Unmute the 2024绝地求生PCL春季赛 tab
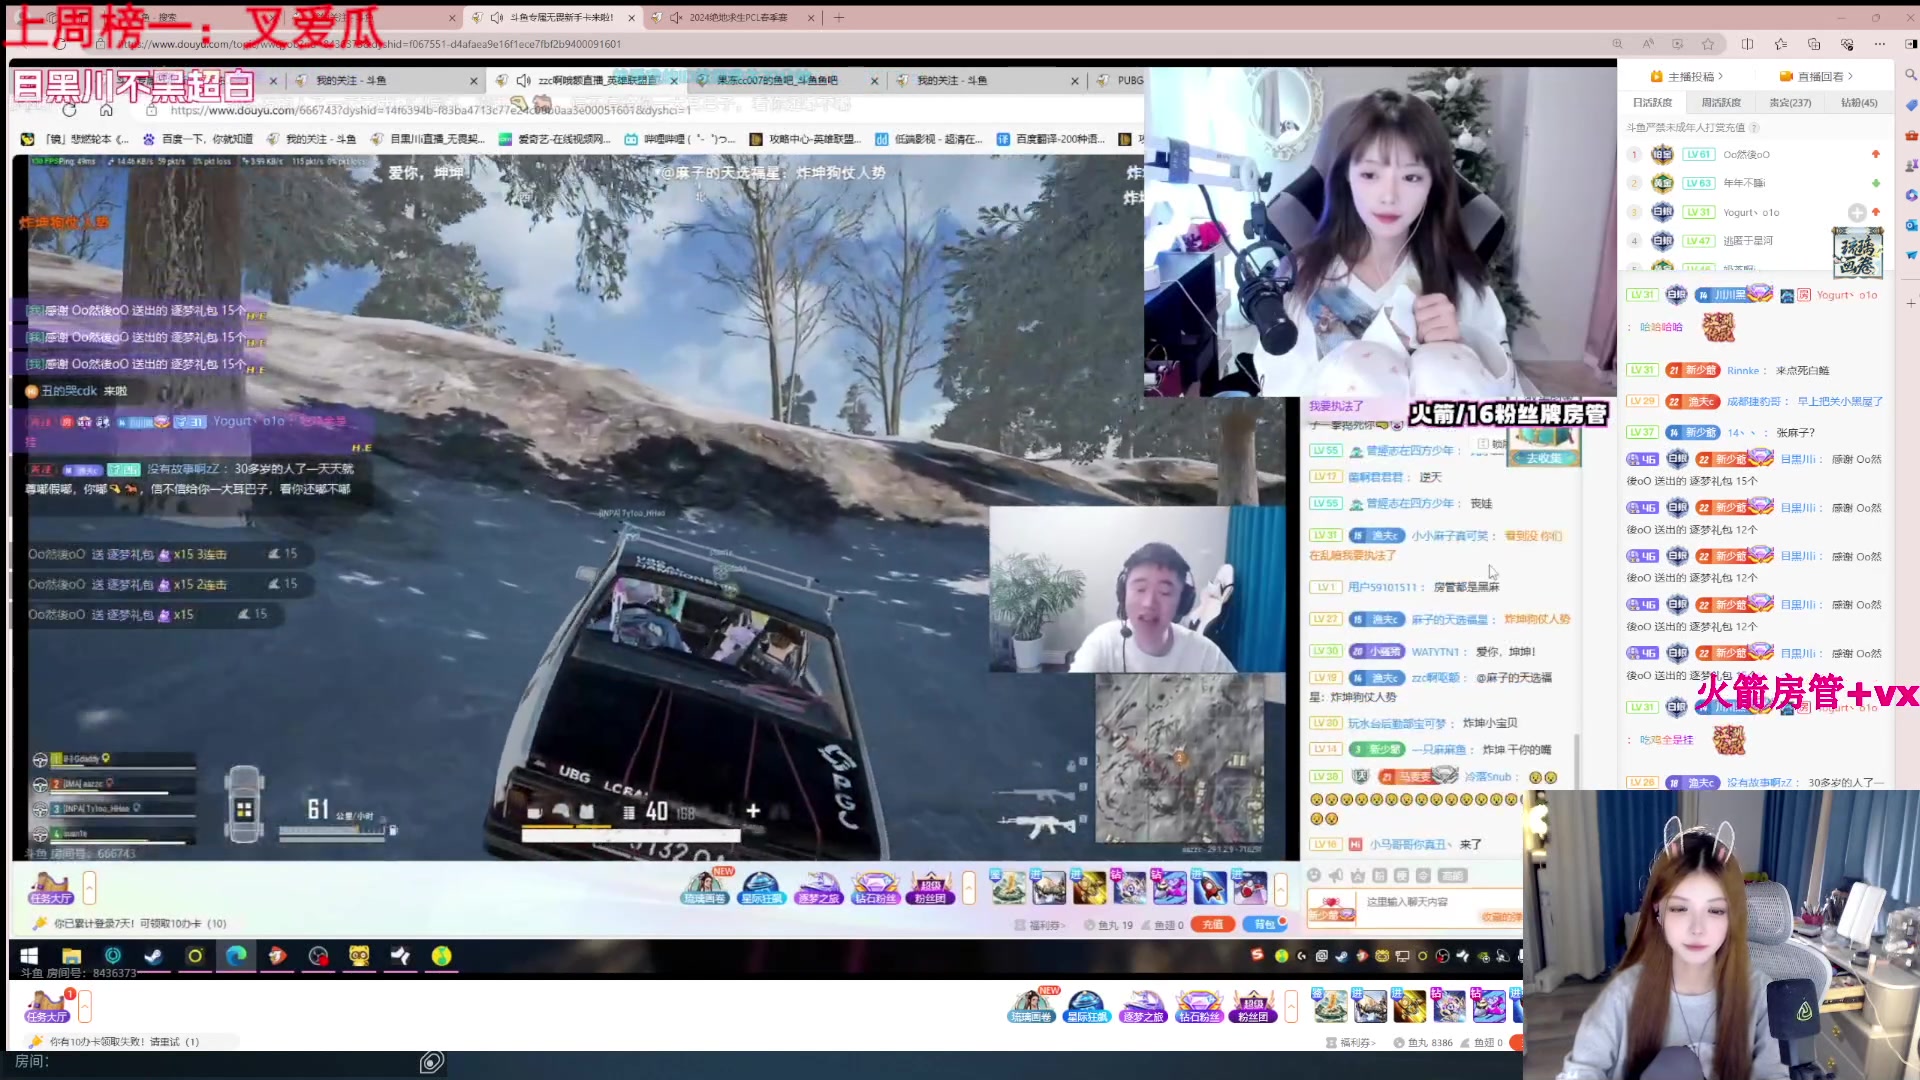The image size is (1920, 1080). [676, 17]
